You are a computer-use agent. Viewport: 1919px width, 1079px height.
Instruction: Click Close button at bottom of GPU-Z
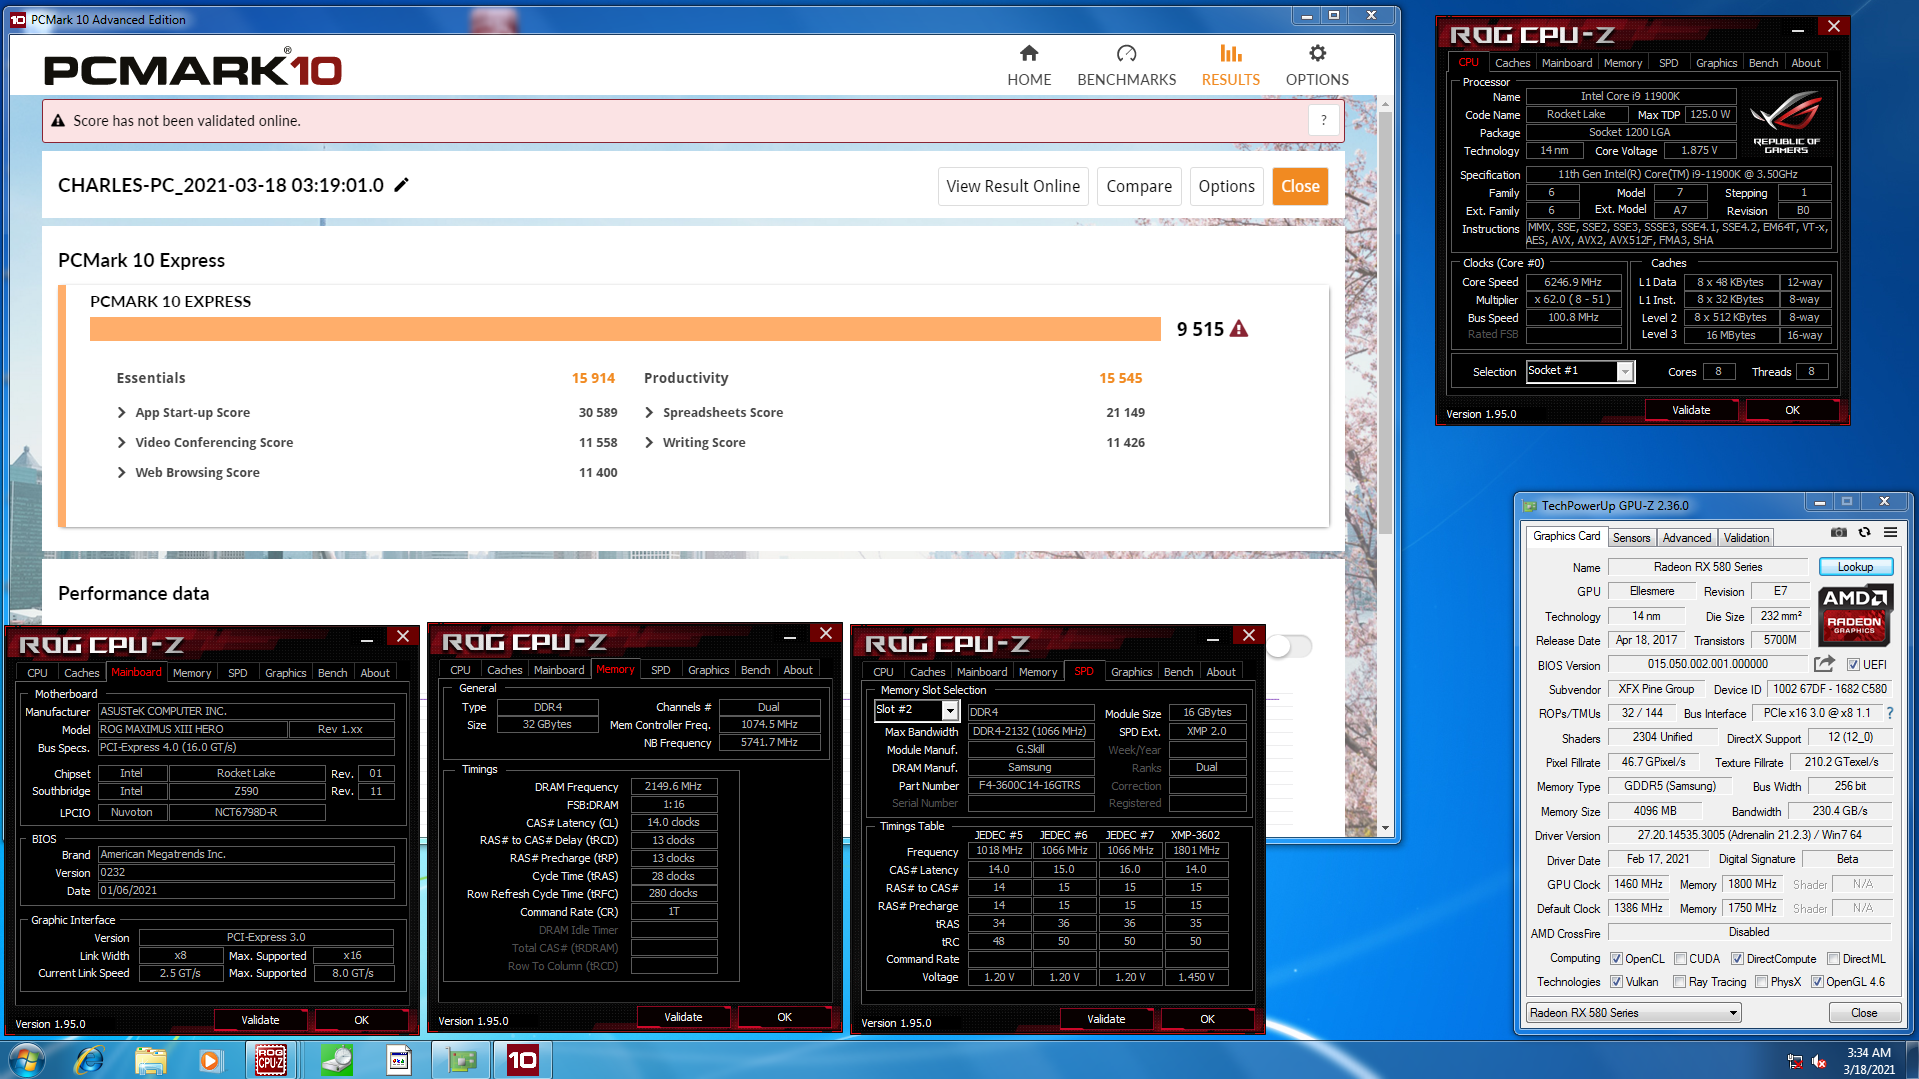(x=1864, y=1013)
